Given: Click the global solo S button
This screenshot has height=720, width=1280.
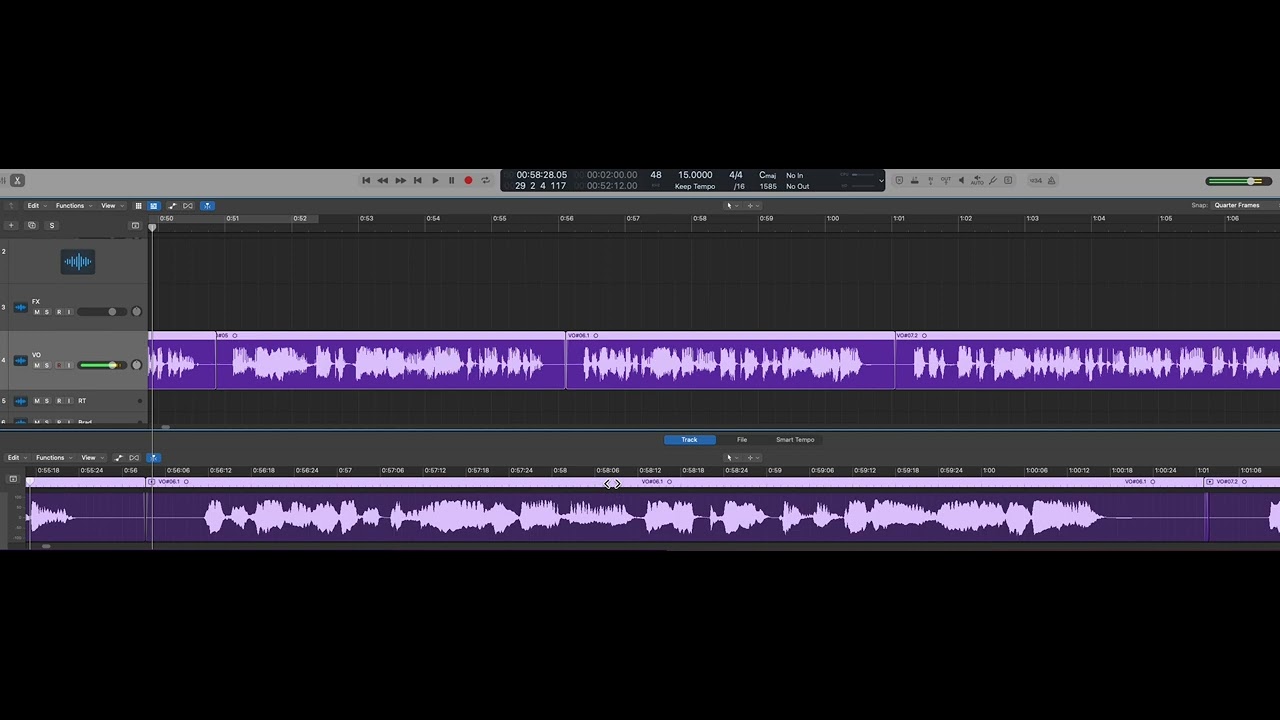Looking at the screenshot, I should (x=52, y=225).
